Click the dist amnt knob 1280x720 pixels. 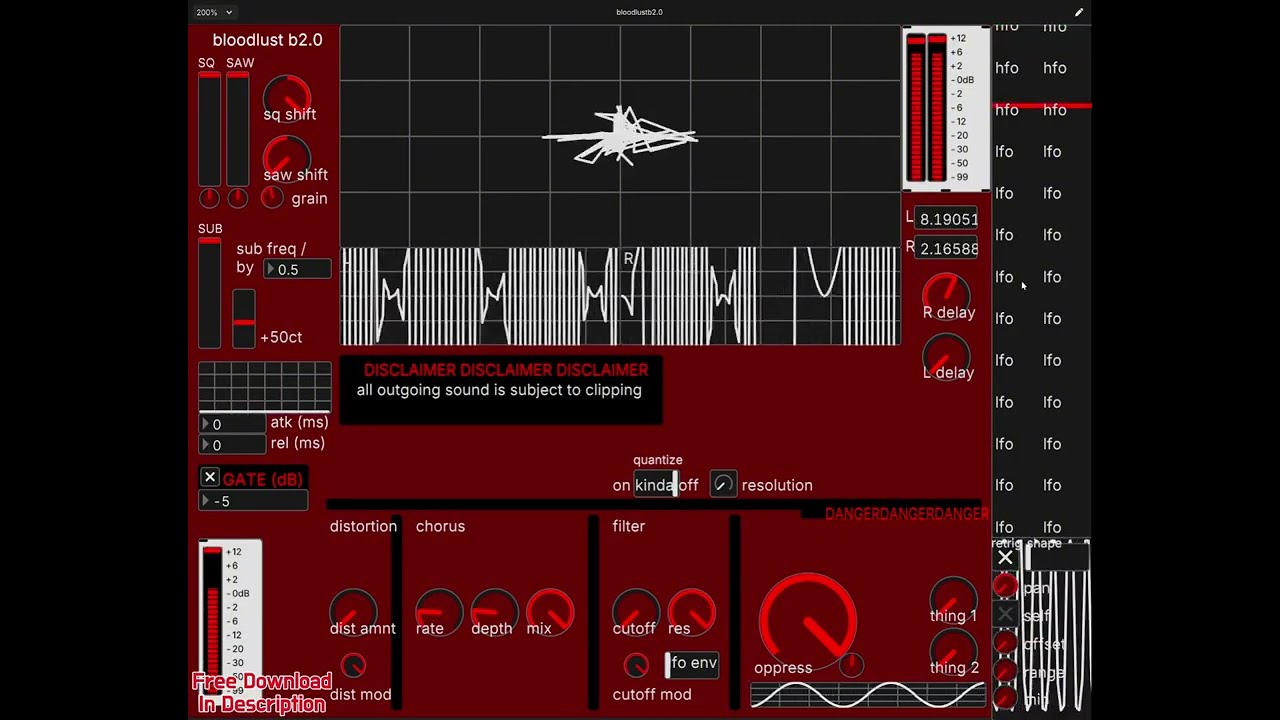[x=353, y=613]
